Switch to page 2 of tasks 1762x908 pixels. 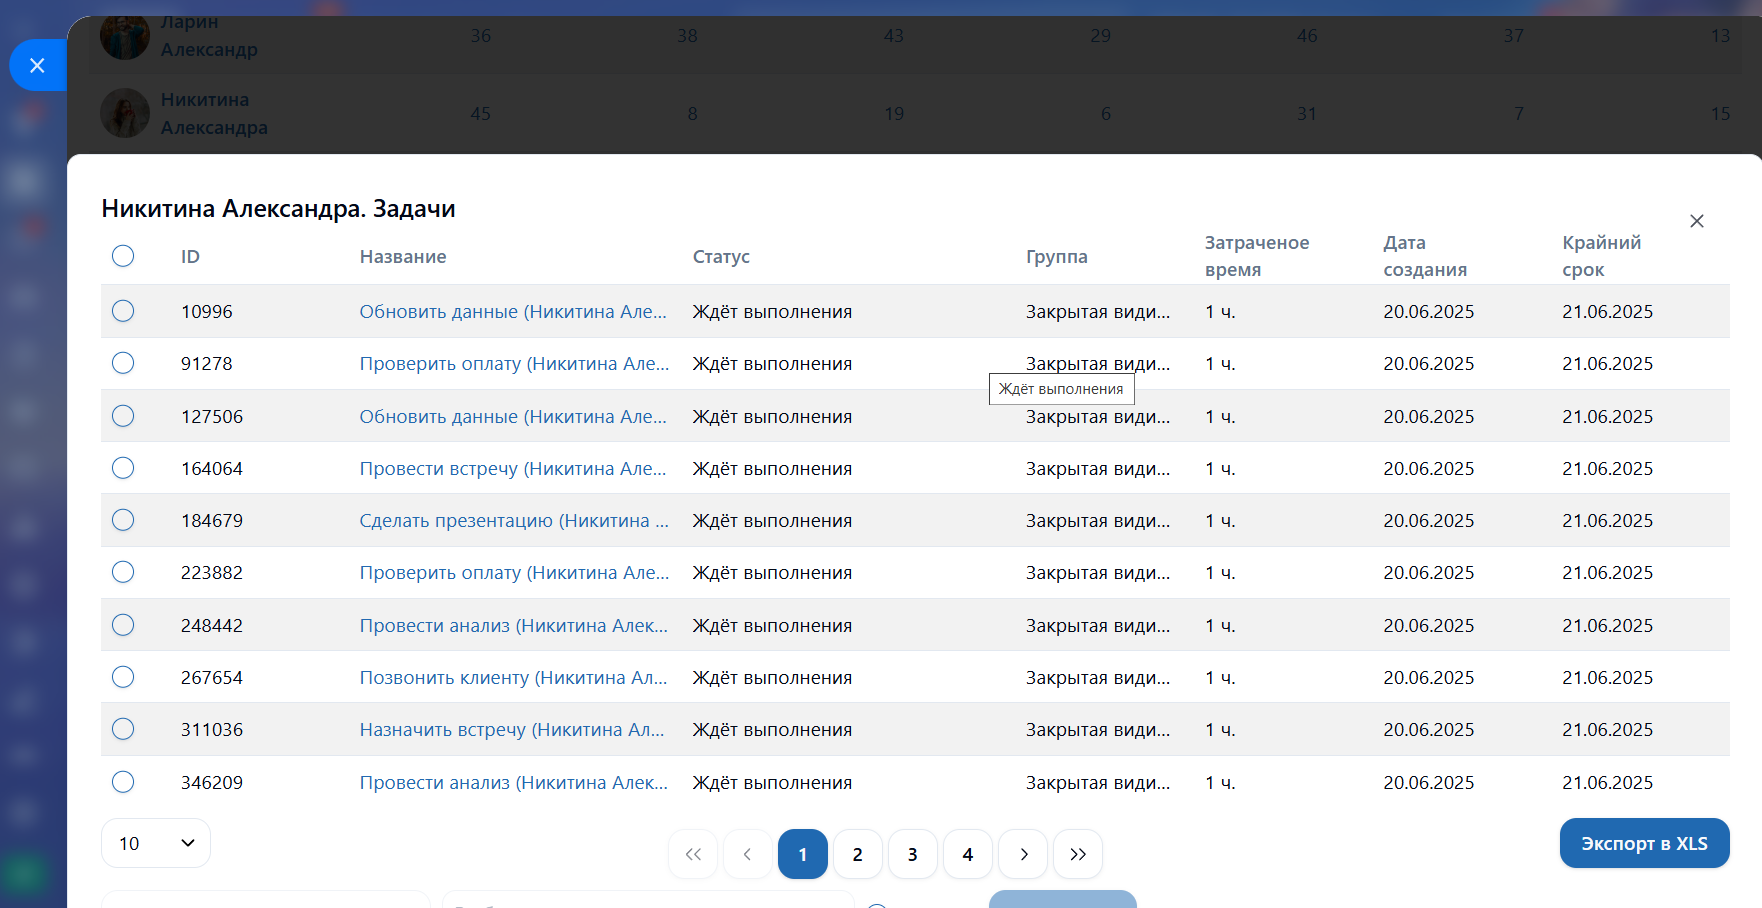click(857, 854)
